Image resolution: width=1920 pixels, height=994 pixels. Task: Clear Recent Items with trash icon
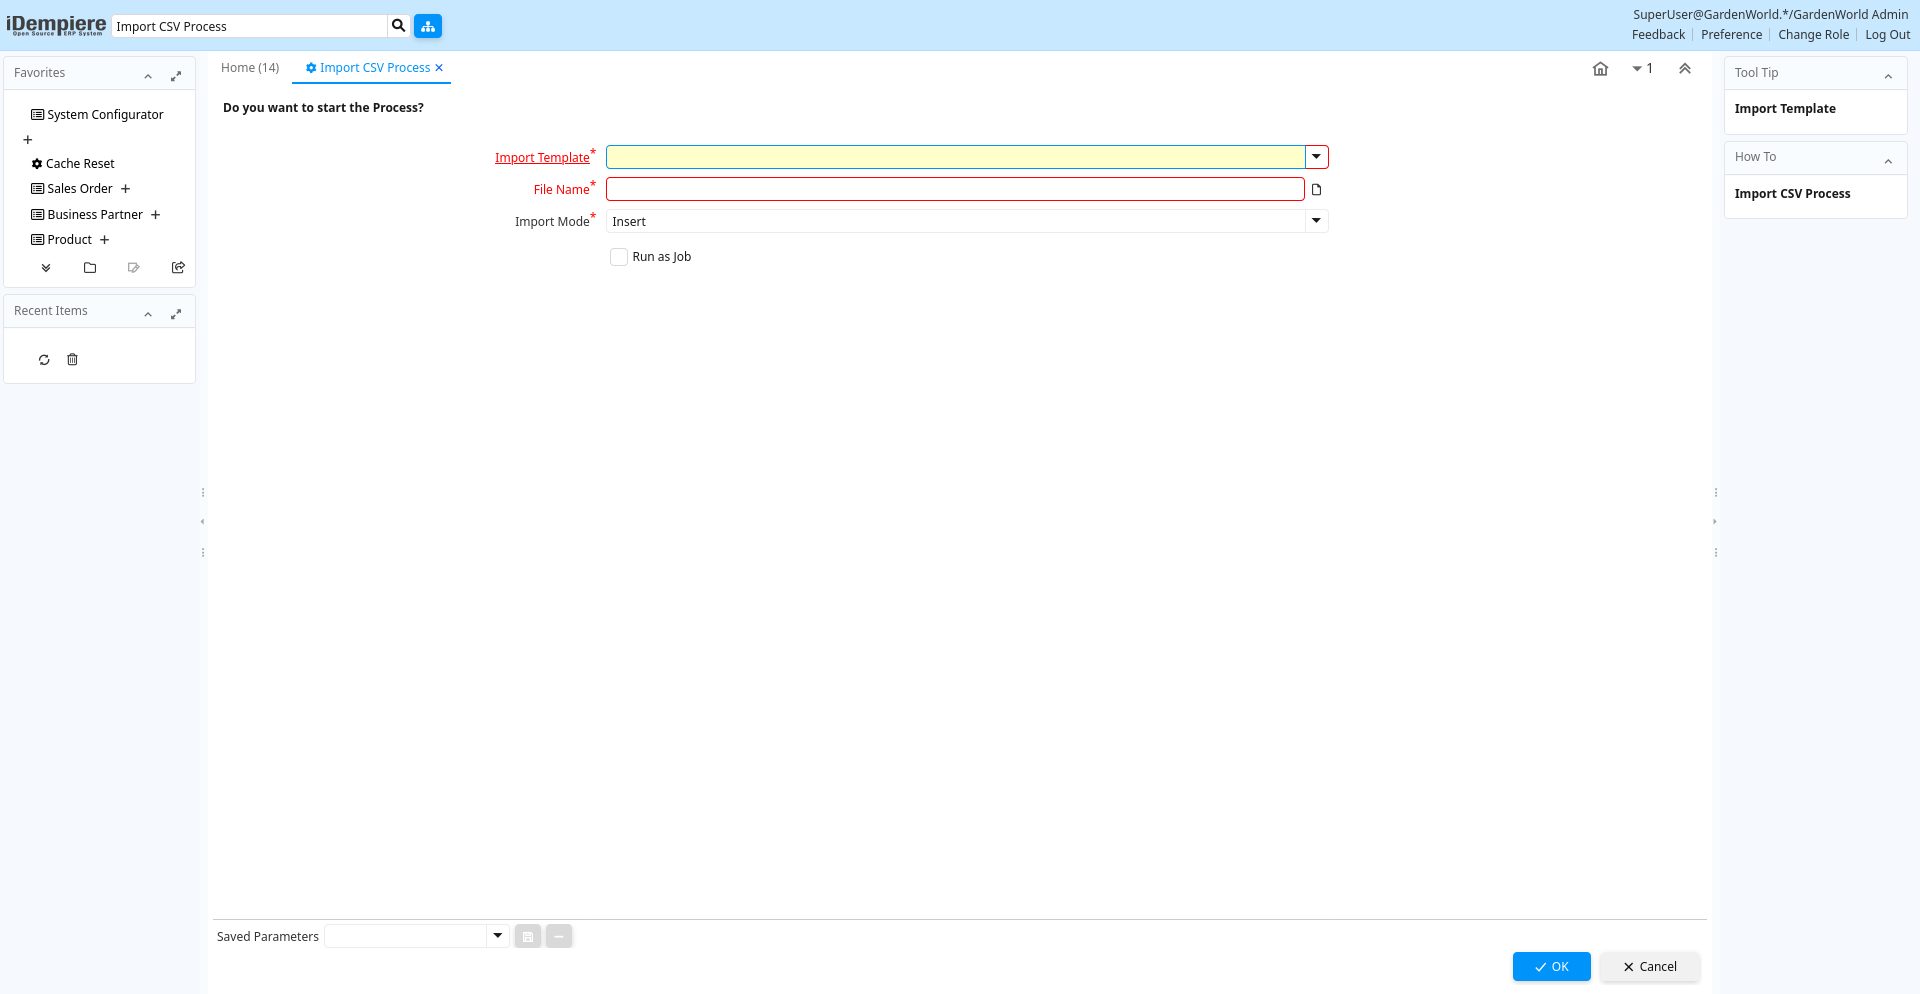(72, 360)
